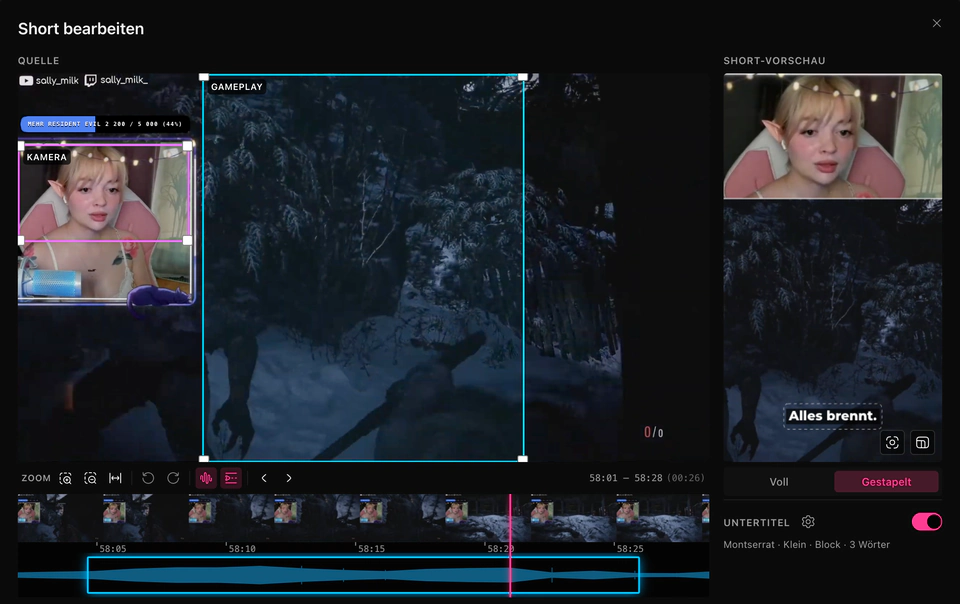Click the time range 58:01 – 58:28 text

(x=626, y=478)
